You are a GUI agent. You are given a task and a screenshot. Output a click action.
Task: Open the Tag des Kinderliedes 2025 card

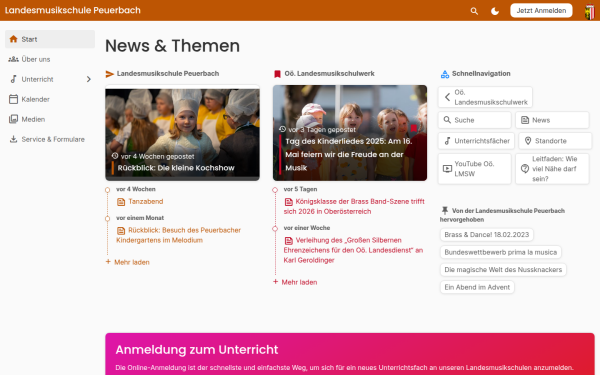[x=350, y=133]
